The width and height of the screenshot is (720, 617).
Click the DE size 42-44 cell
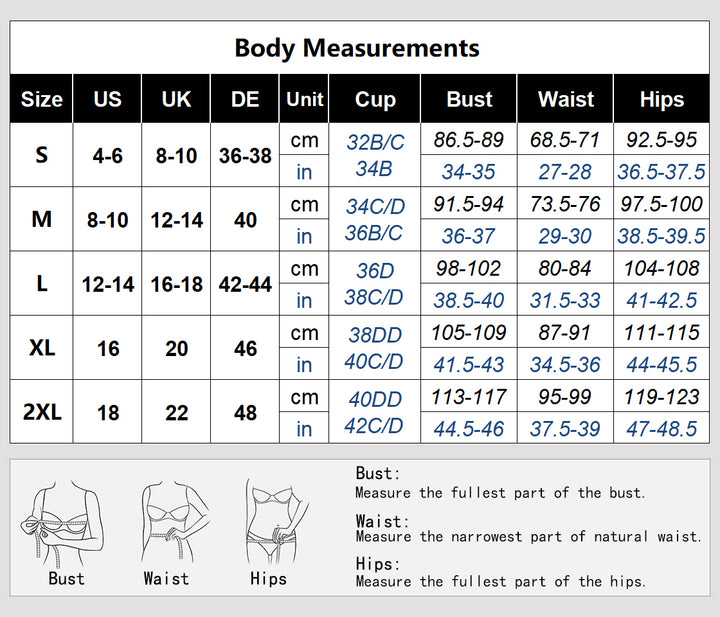pyautogui.click(x=245, y=284)
